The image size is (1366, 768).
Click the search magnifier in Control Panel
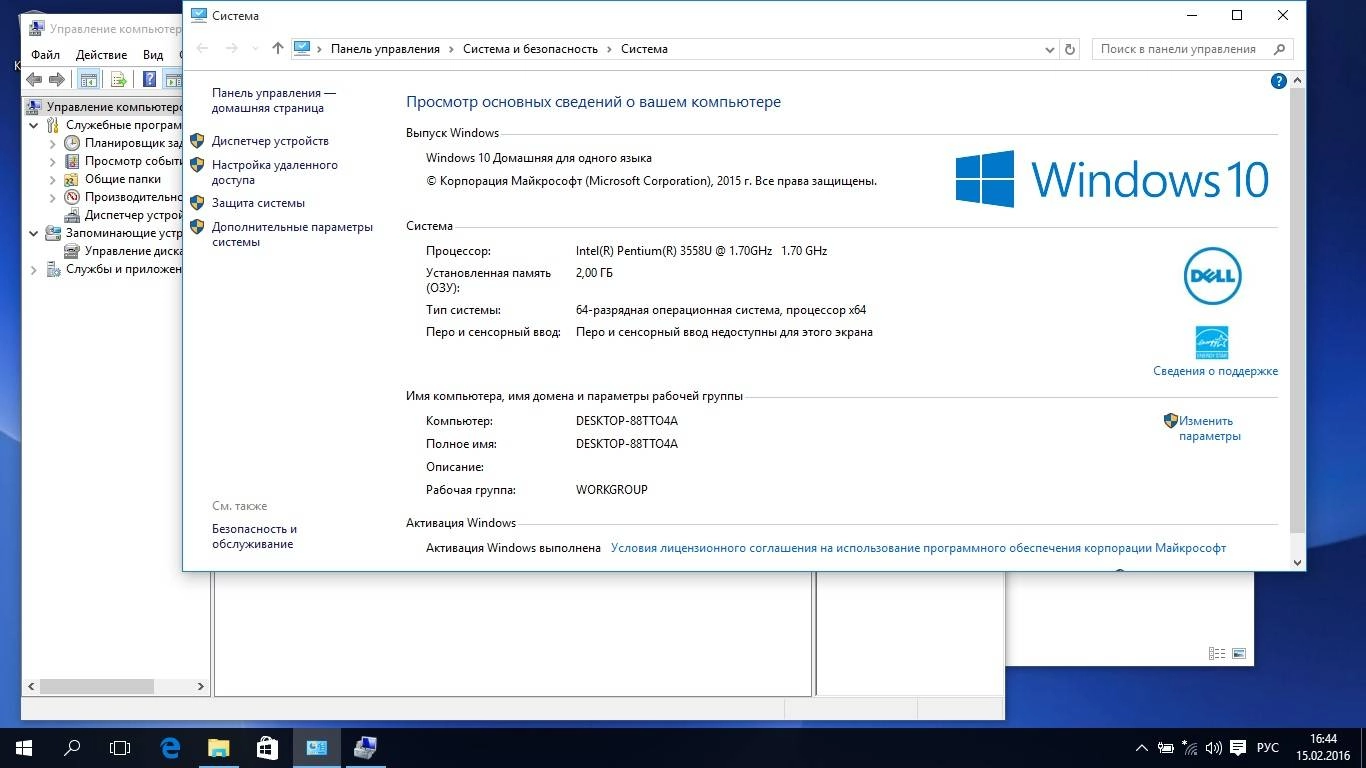tap(1279, 49)
